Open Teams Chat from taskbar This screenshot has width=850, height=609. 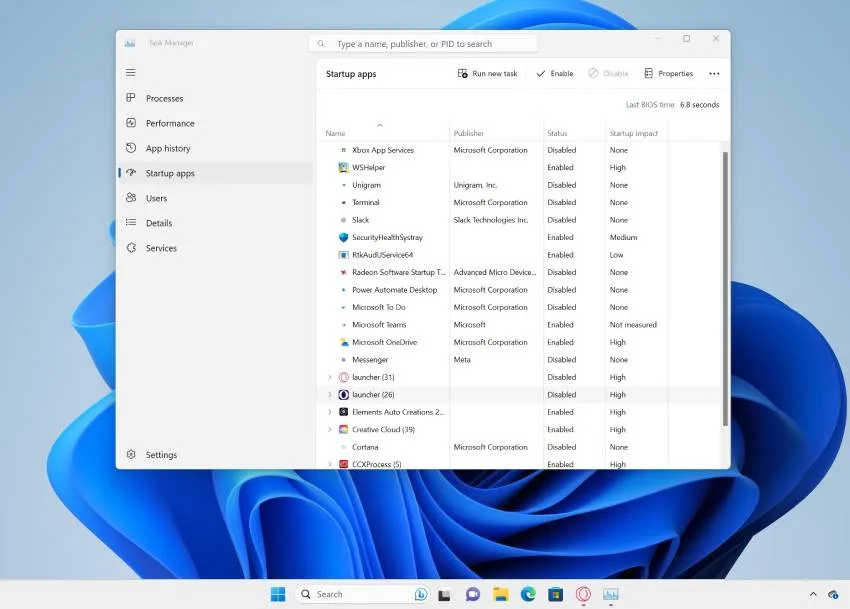473,594
